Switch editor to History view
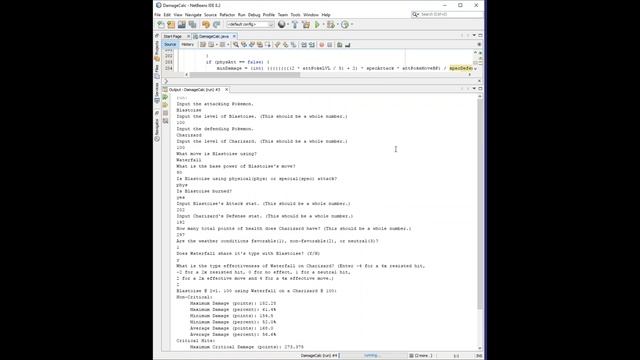The height and width of the screenshot is (360, 640). (187, 44)
